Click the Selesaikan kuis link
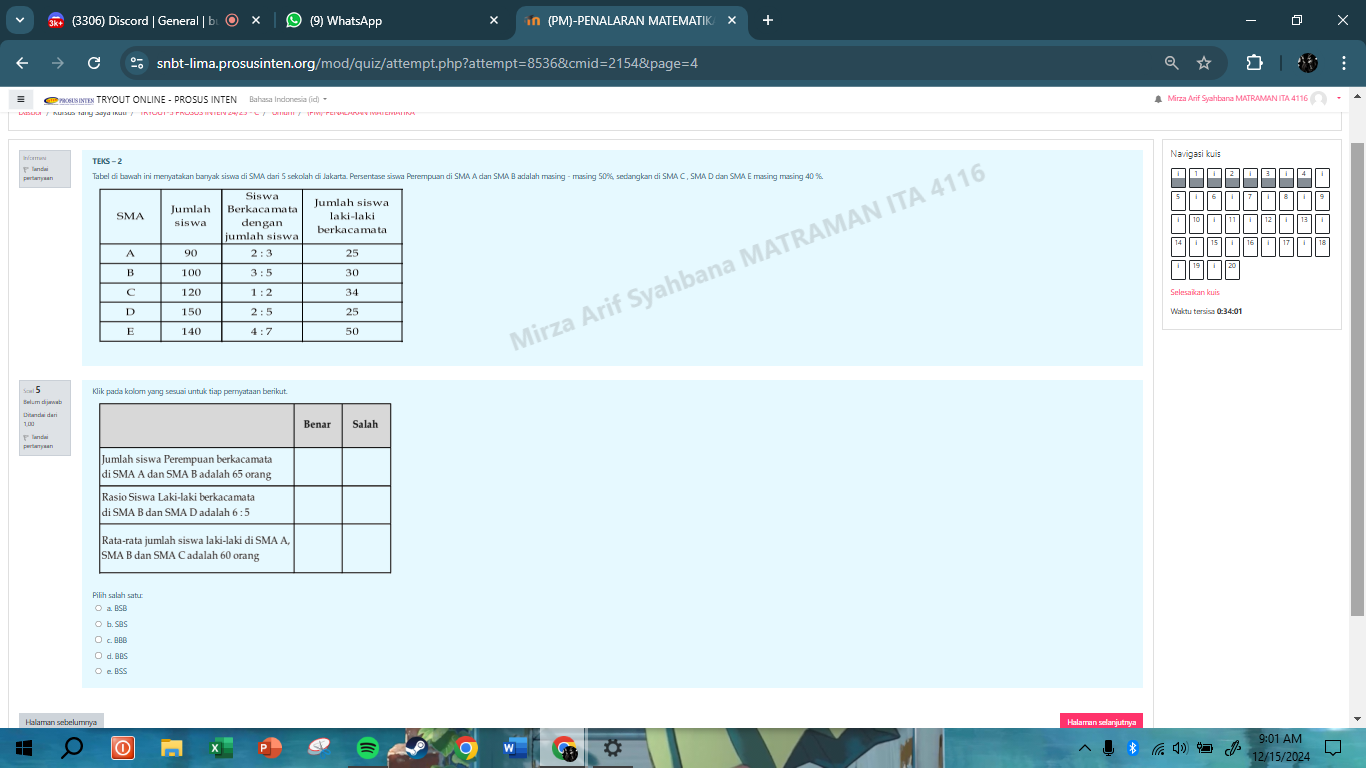Viewport: 1366px width, 768px height. 1195,293
